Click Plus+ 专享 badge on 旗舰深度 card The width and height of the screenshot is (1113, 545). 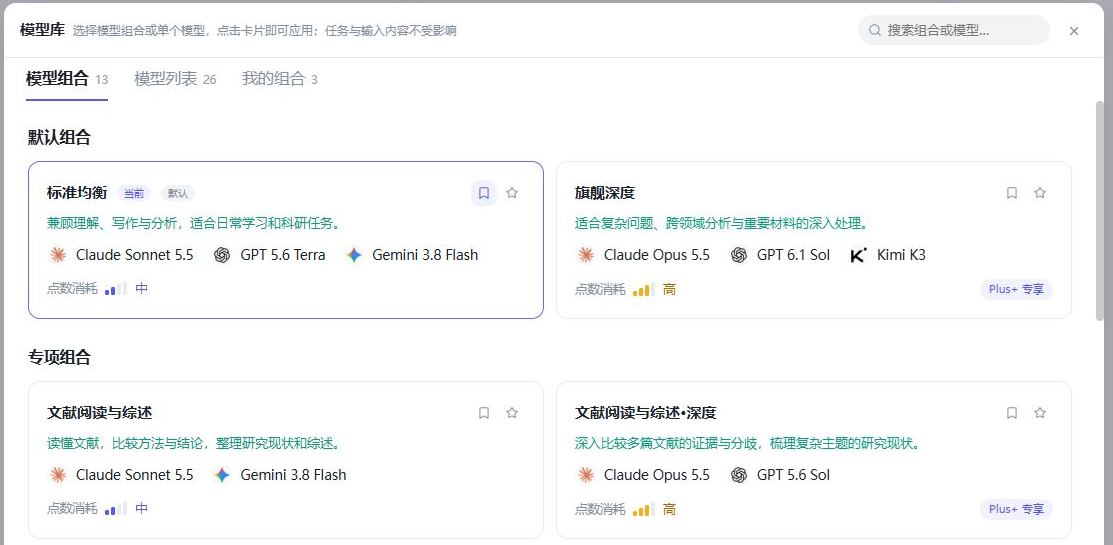coord(1016,290)
